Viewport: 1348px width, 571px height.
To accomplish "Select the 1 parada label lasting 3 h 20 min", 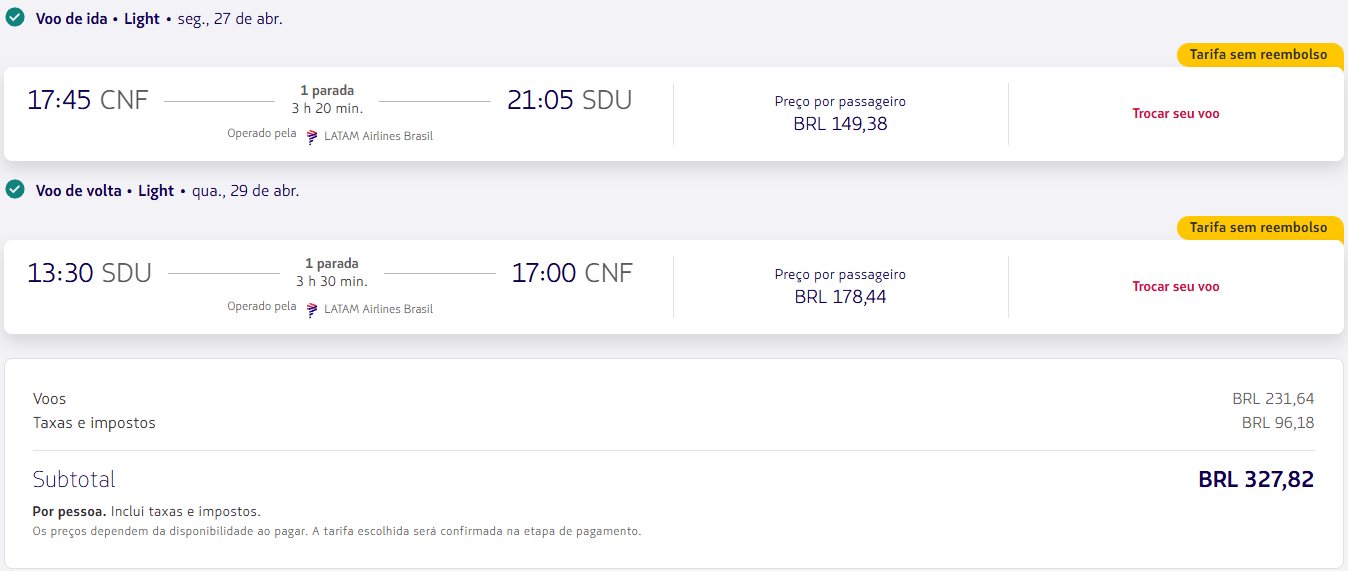I will coord(327,91).
